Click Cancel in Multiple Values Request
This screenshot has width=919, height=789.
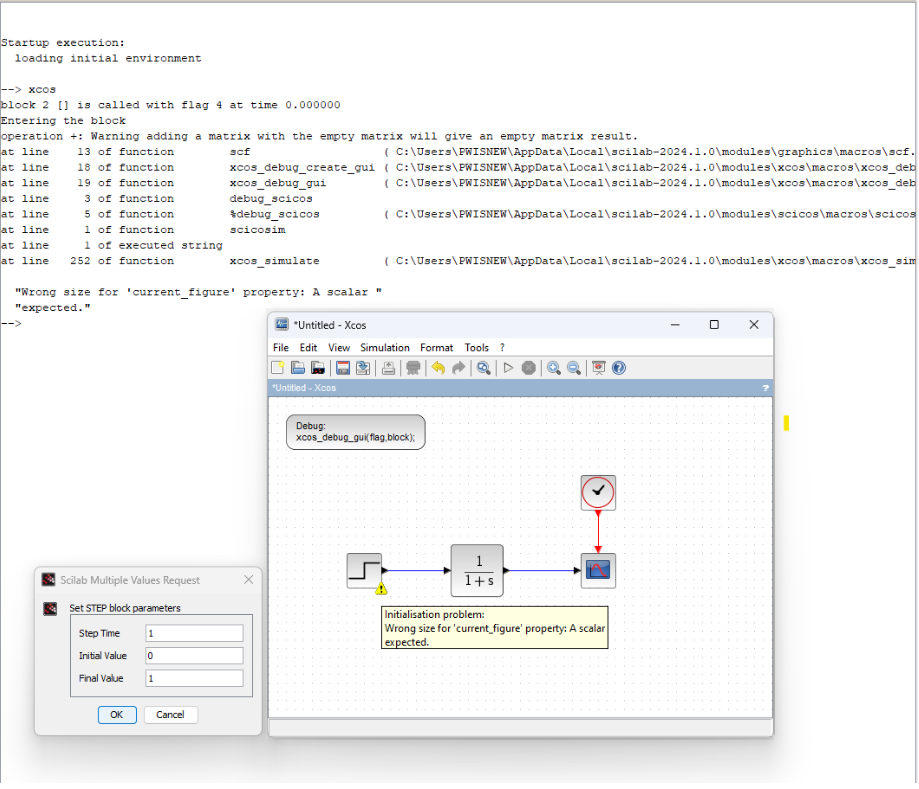coord(170,715)
